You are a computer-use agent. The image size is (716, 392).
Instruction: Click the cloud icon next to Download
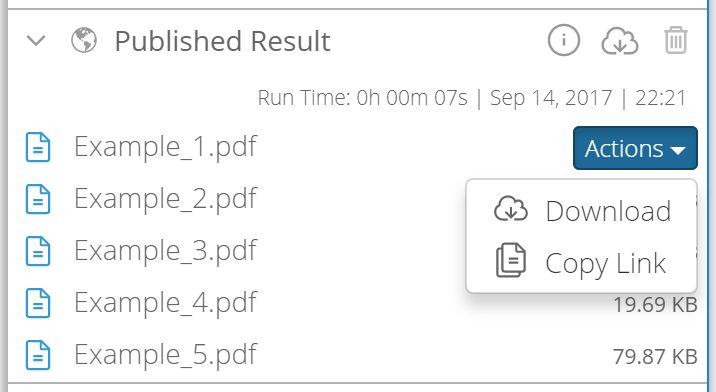[x=511, y=209]
